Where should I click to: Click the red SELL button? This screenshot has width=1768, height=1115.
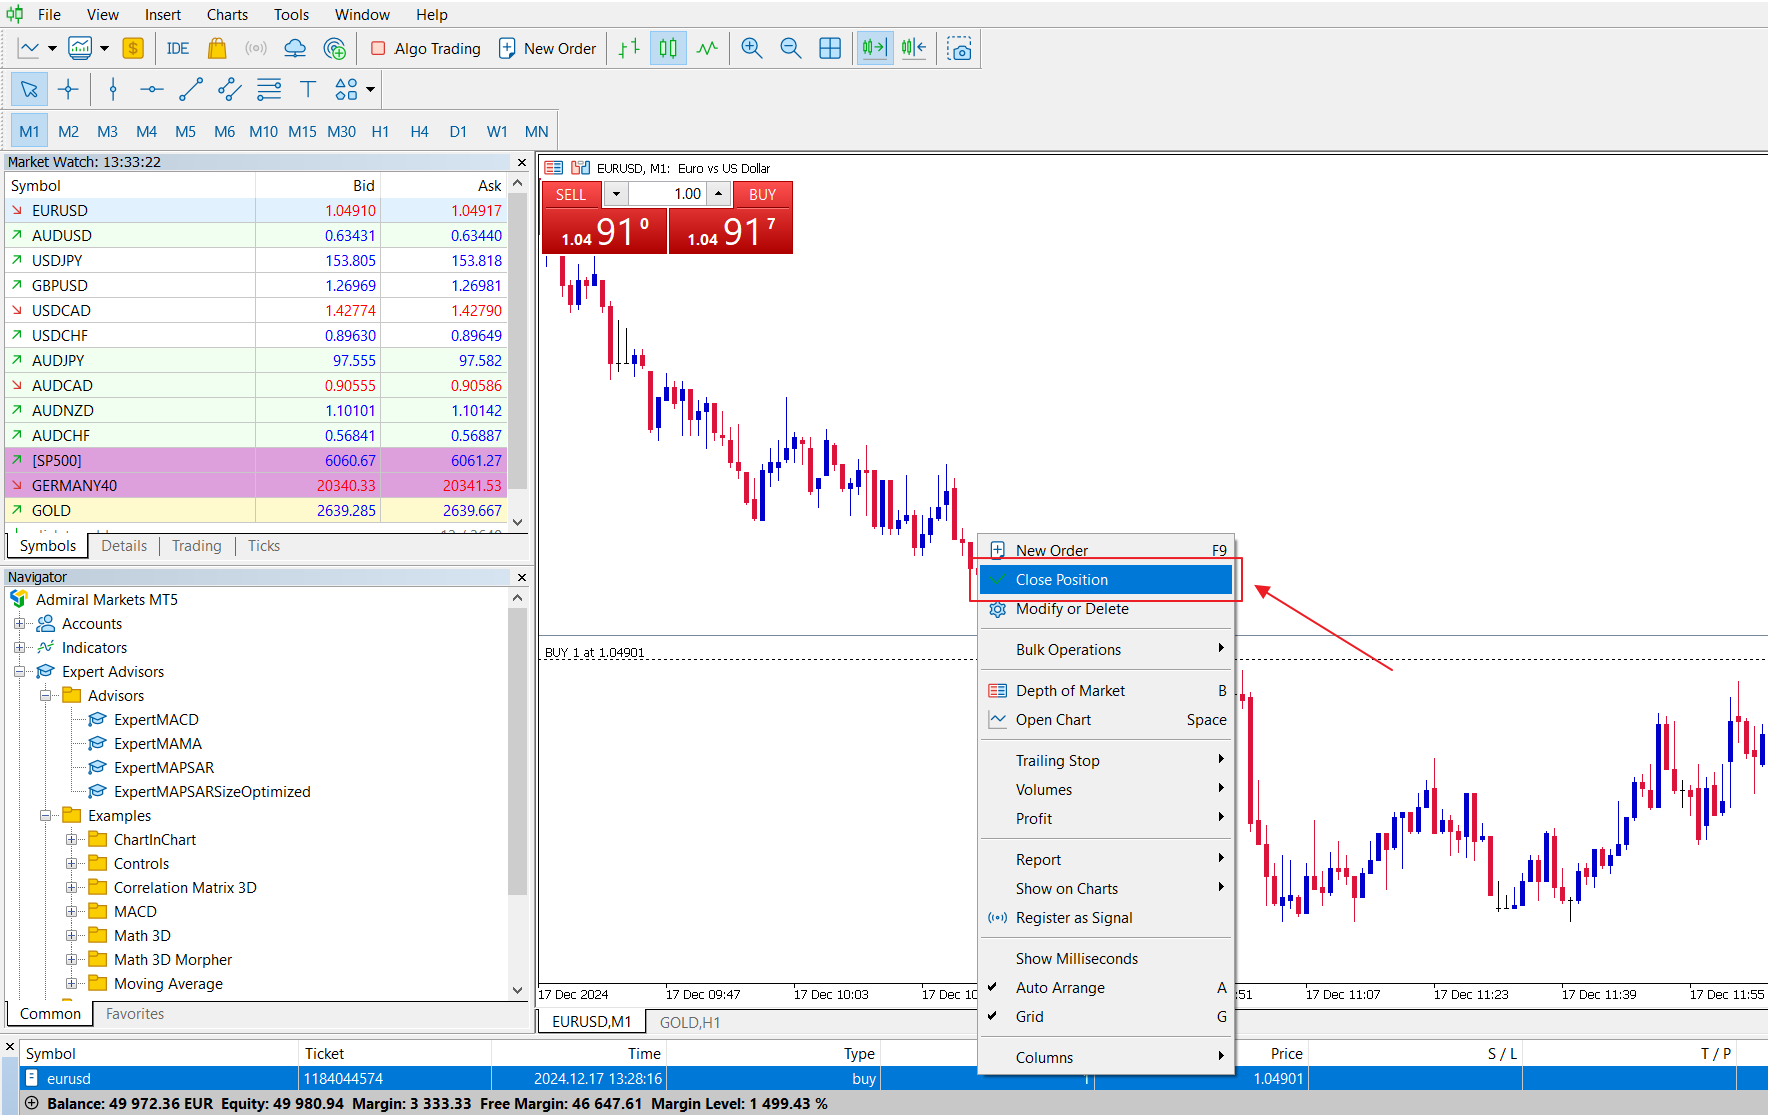[x=571, y=194]
